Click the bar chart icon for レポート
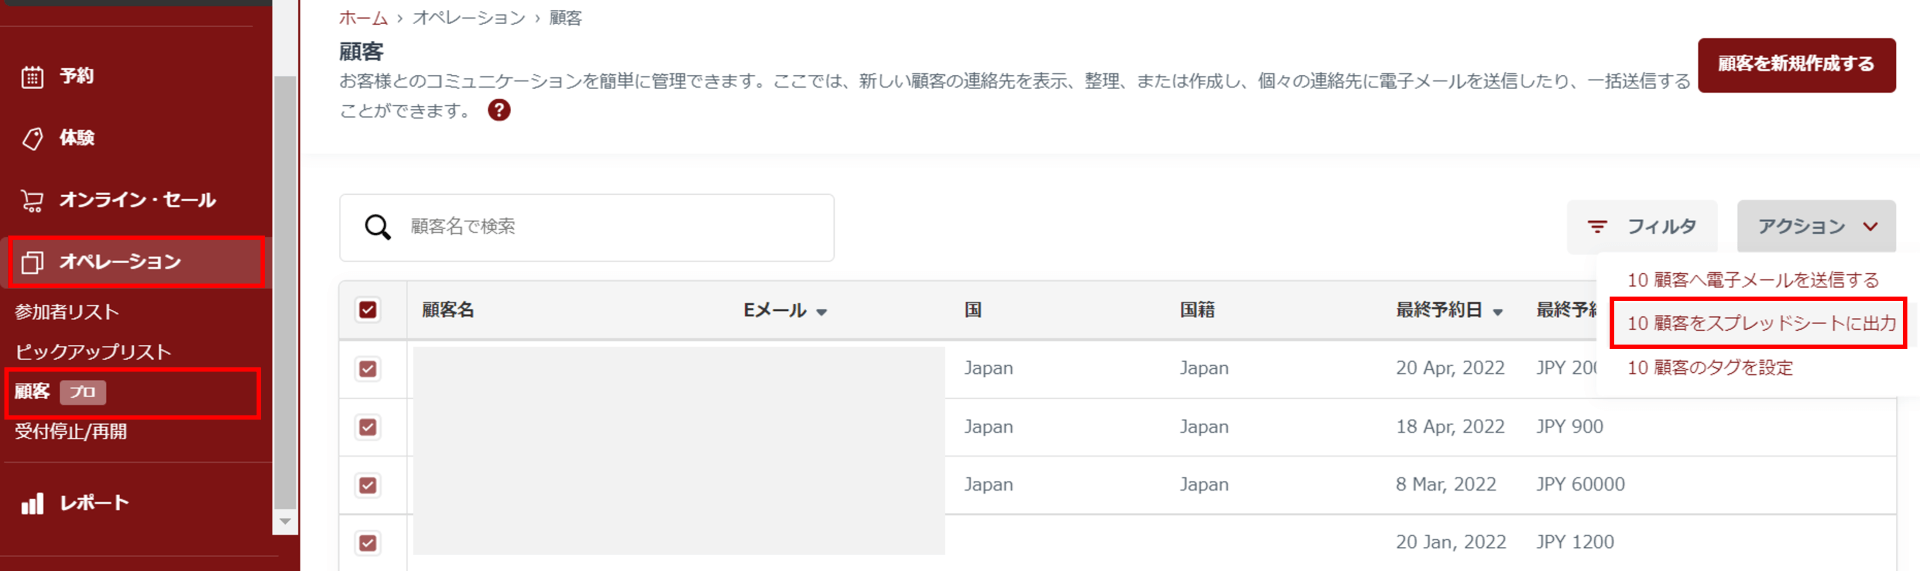Image resolution: width=1920 pixels, height=571 pixels. click(32, 503)
